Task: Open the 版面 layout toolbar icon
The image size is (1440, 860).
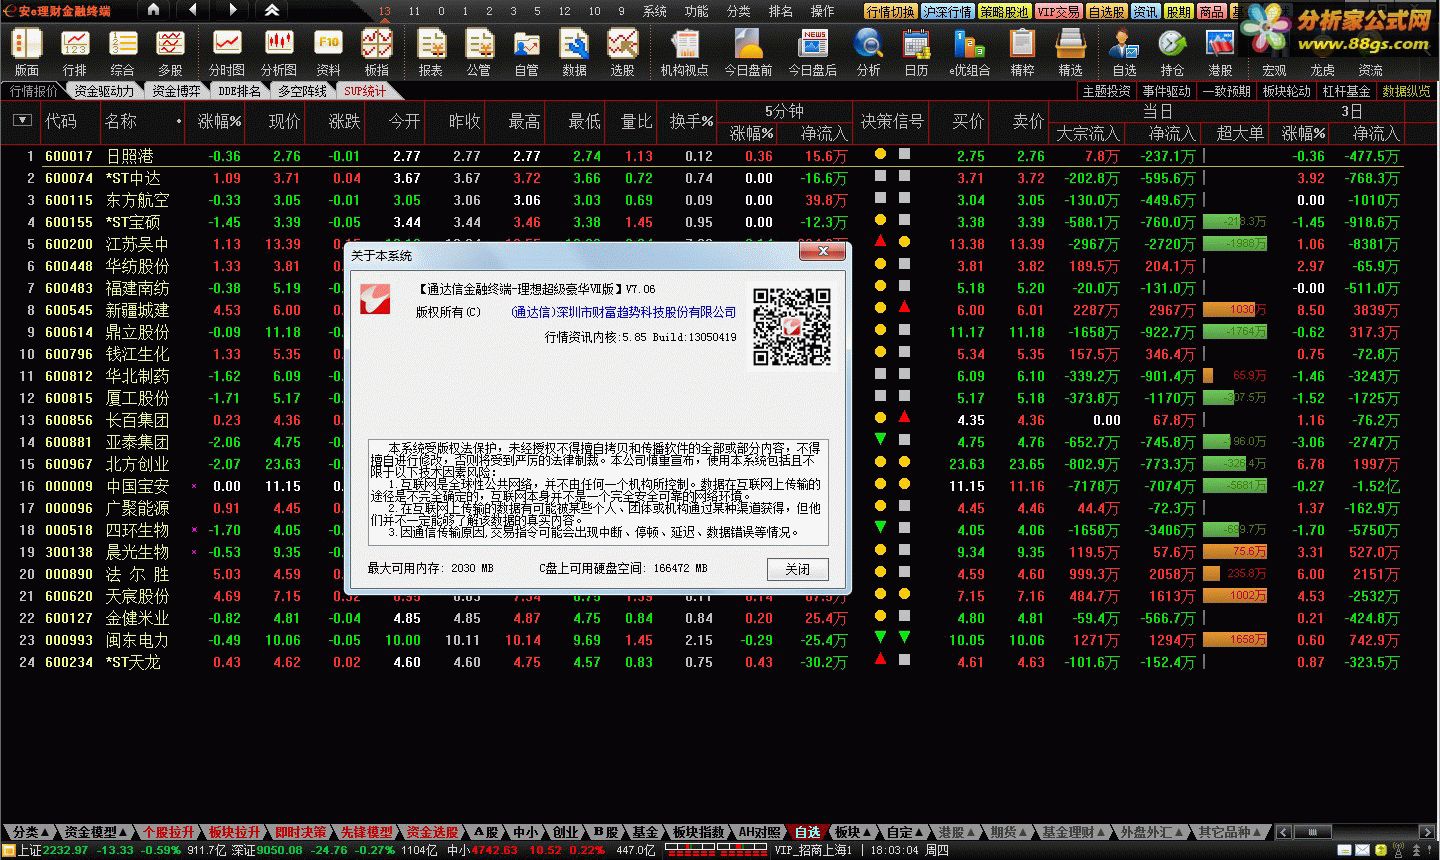Action: click(x=26, y=52)
